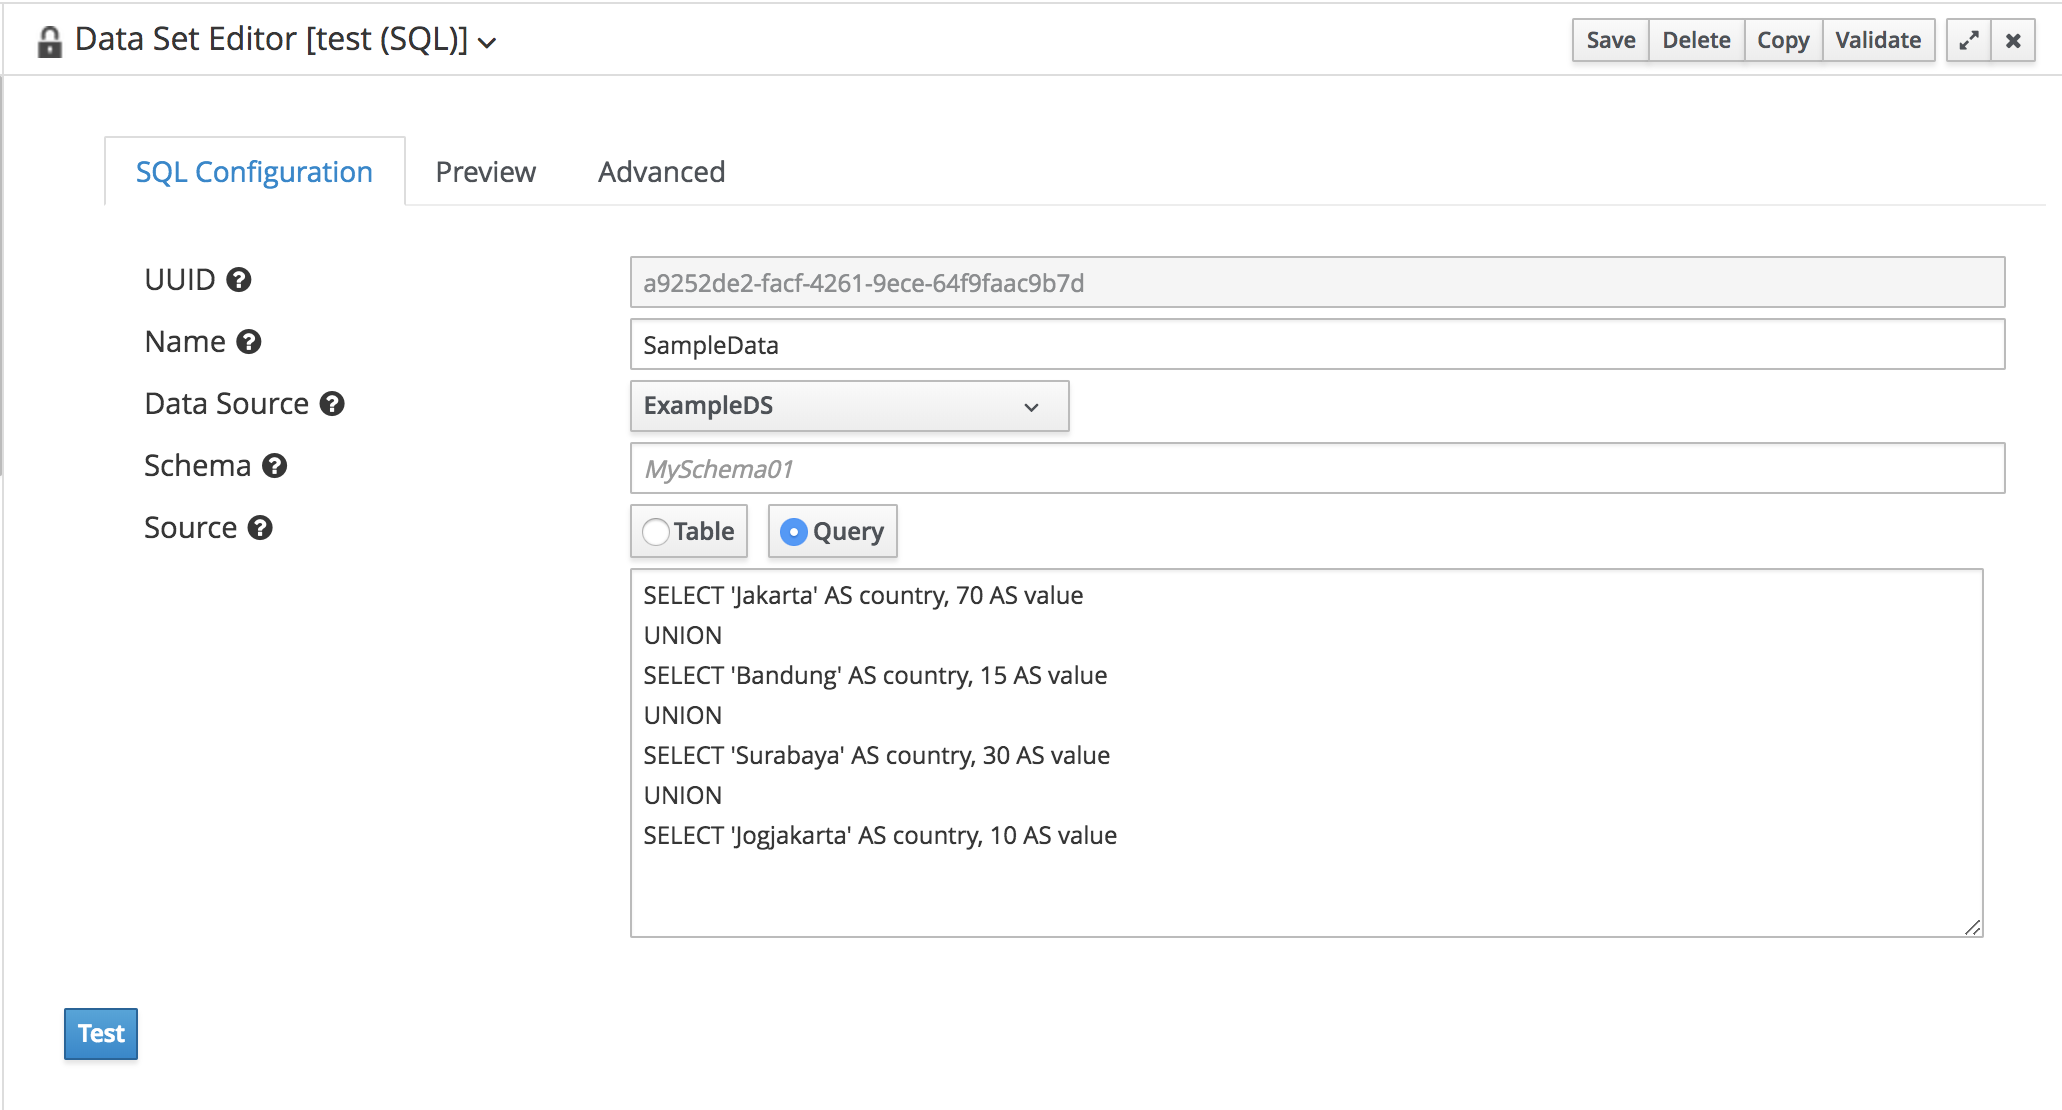This screenshot has width=2062, height=1110.
Task: Open the dataset selector next to test (SQL)
Action: (487, 43)
